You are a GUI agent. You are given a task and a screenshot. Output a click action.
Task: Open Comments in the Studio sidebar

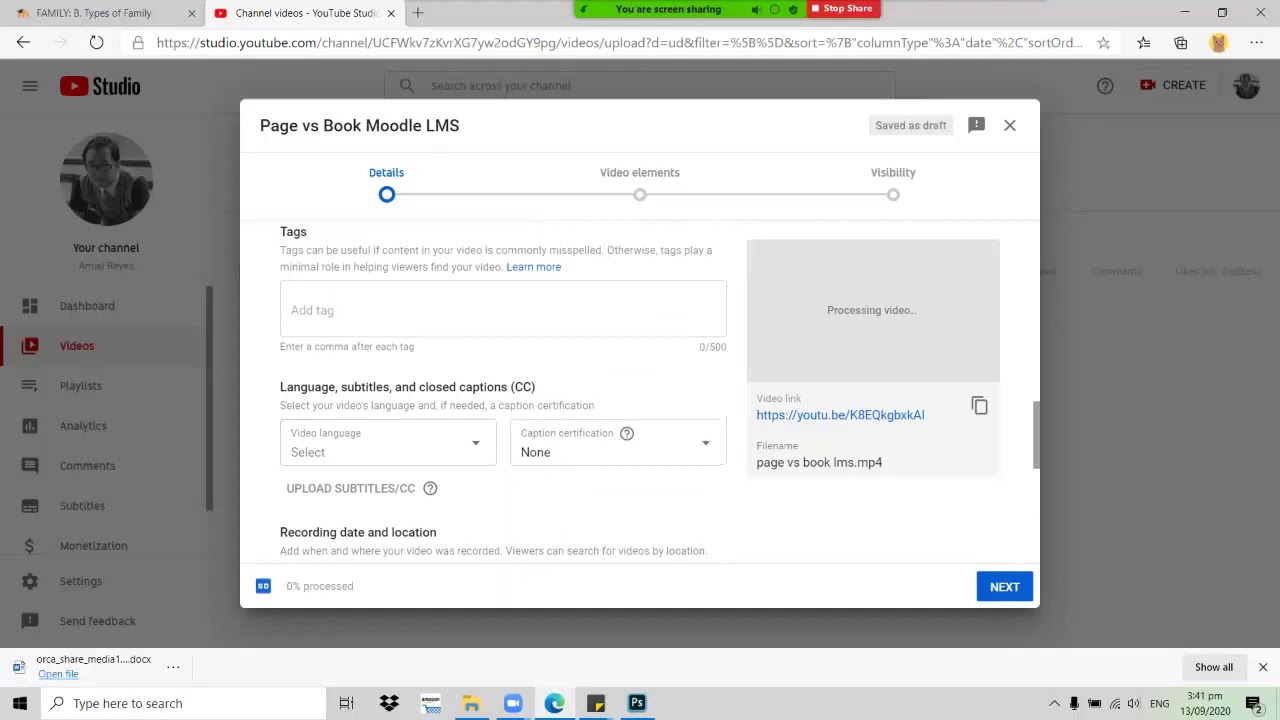(x=104, y=466)
